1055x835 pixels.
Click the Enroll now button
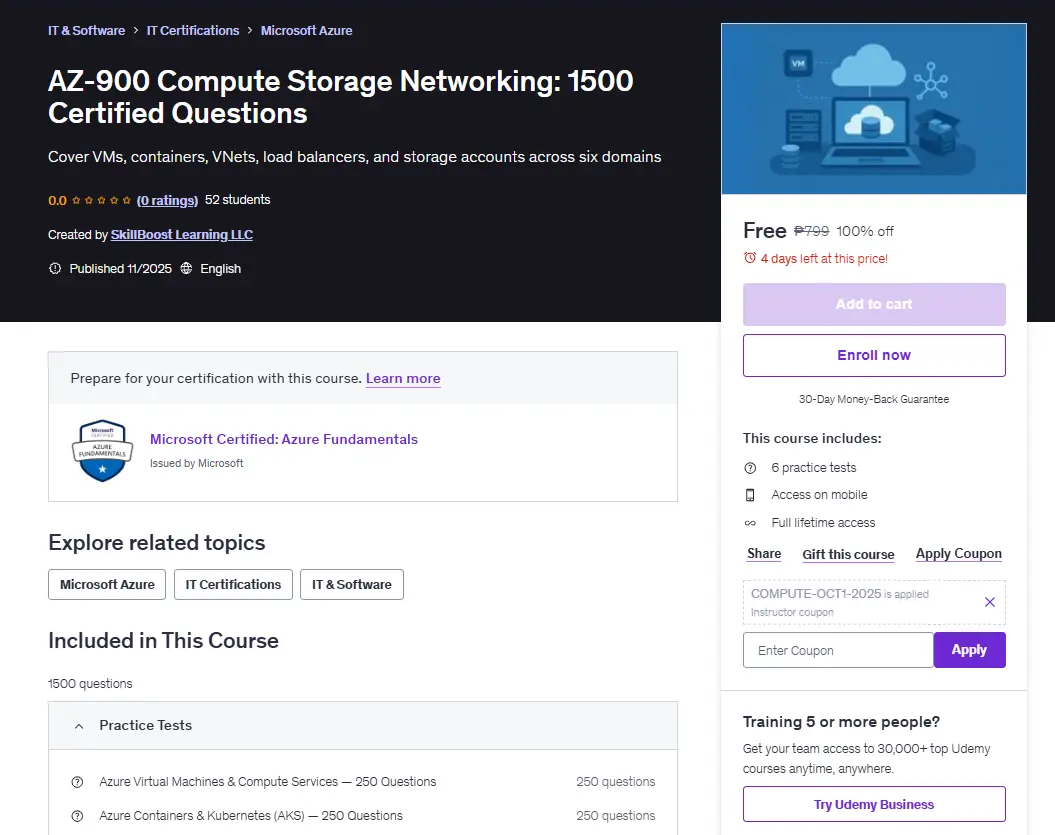[874, 355]
